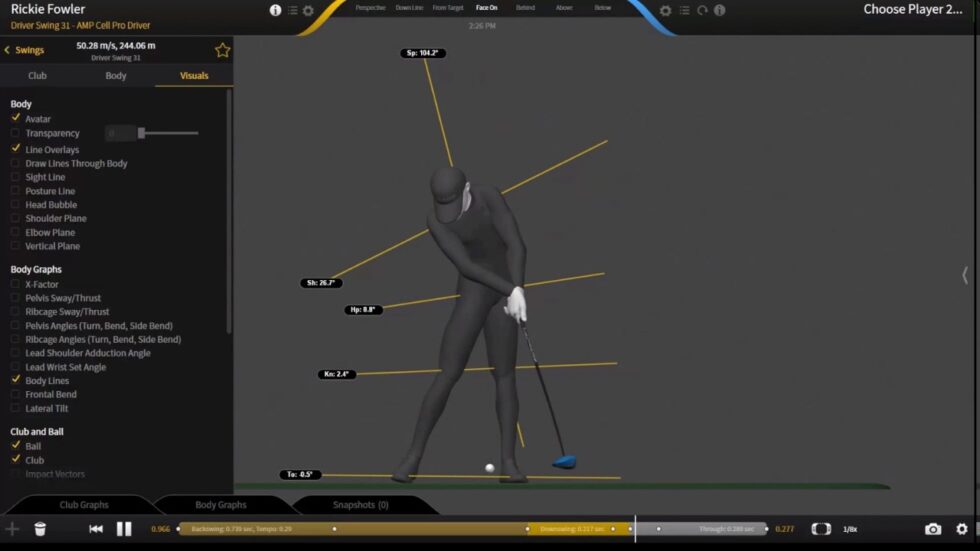Switch to From Target camera view

[x=448, y=8]
